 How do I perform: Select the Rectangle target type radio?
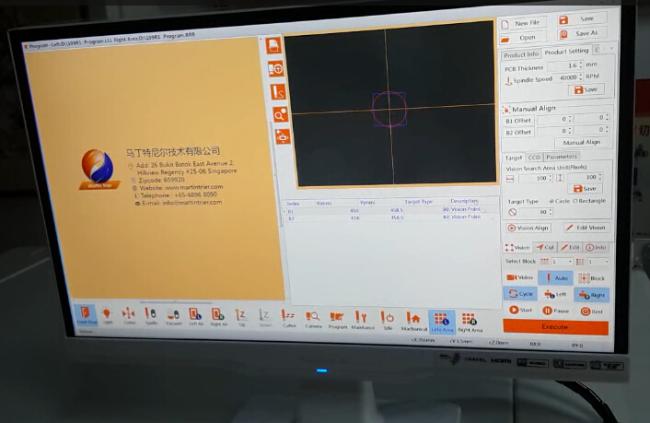pos(578,200)
